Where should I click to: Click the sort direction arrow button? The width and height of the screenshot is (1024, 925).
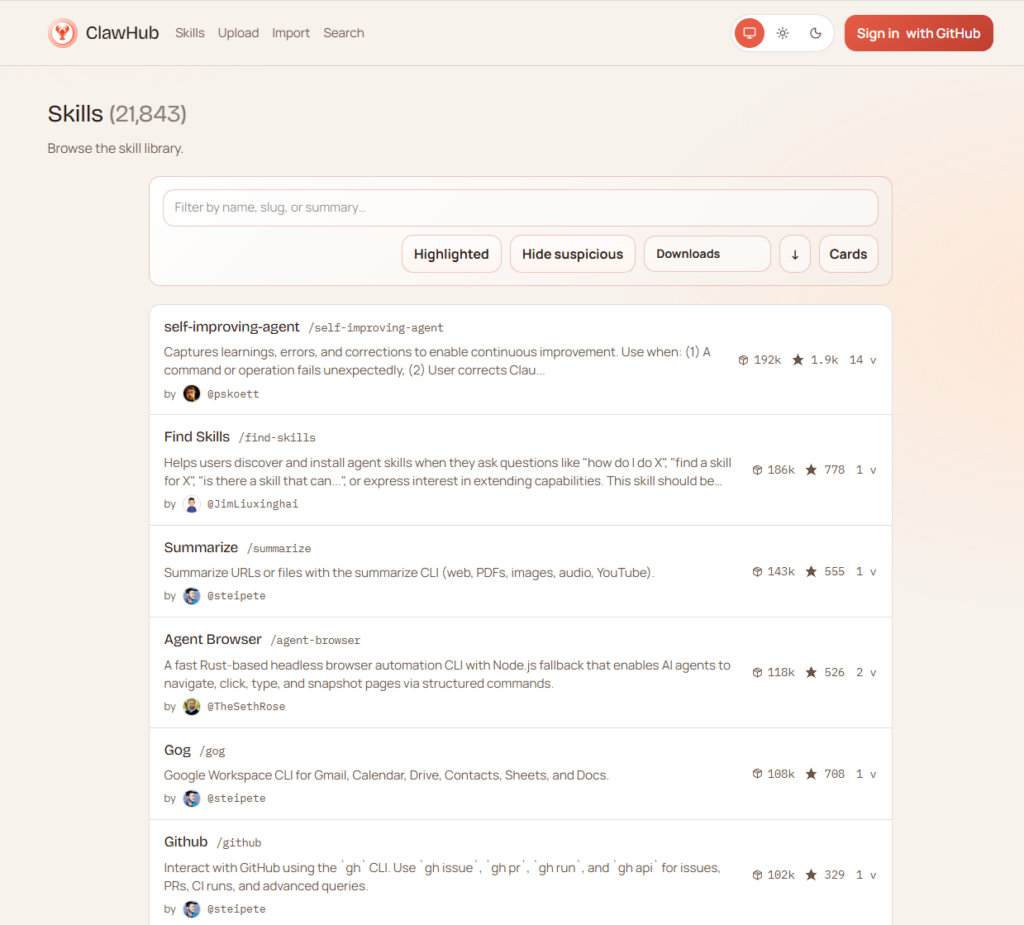(x=795, y=254)
